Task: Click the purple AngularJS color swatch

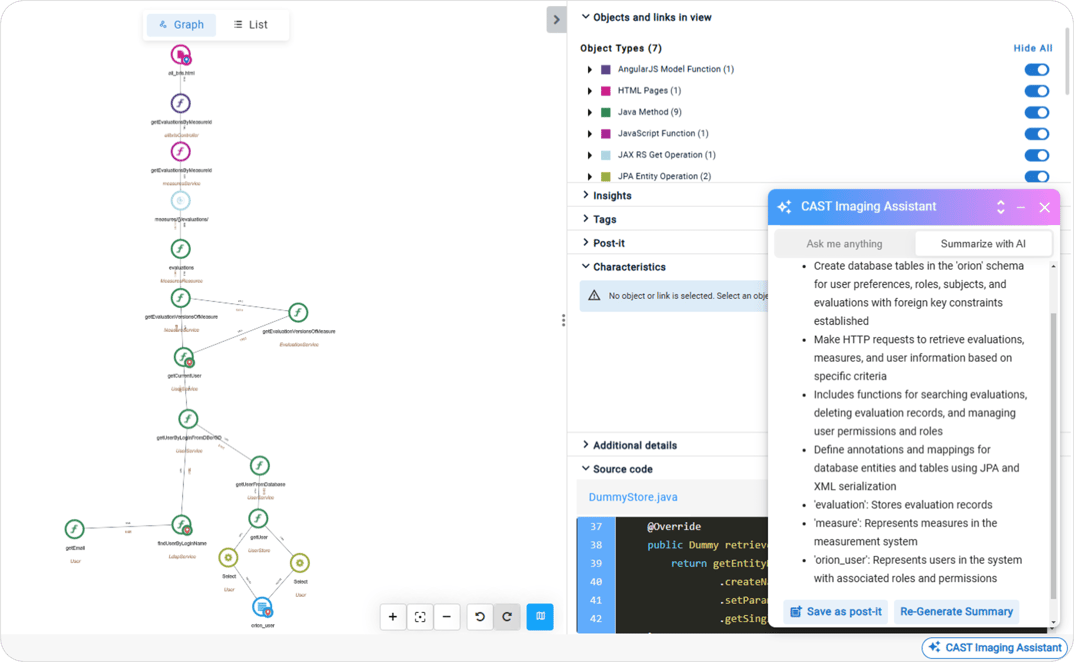Action: pyautogui.click(x=606, y=70)
